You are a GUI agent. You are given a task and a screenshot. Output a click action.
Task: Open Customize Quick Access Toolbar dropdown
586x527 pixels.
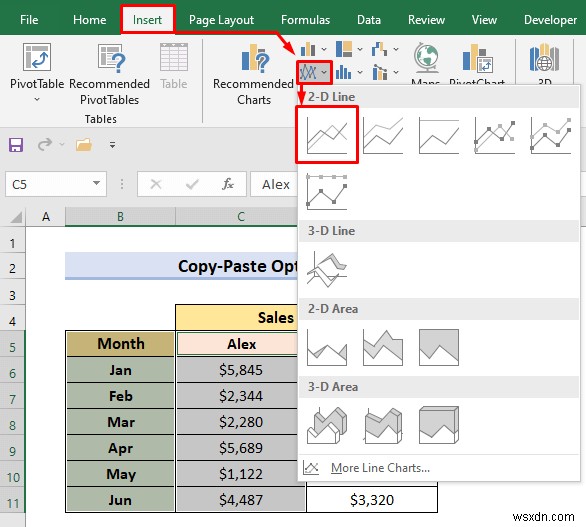click(112, 145)
